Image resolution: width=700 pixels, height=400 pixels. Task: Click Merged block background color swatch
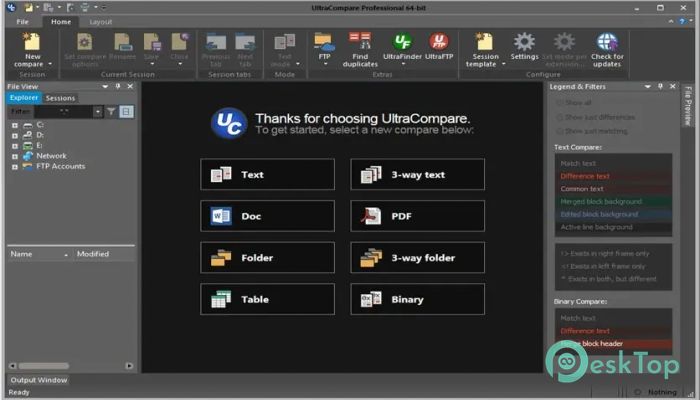[613, 201]
